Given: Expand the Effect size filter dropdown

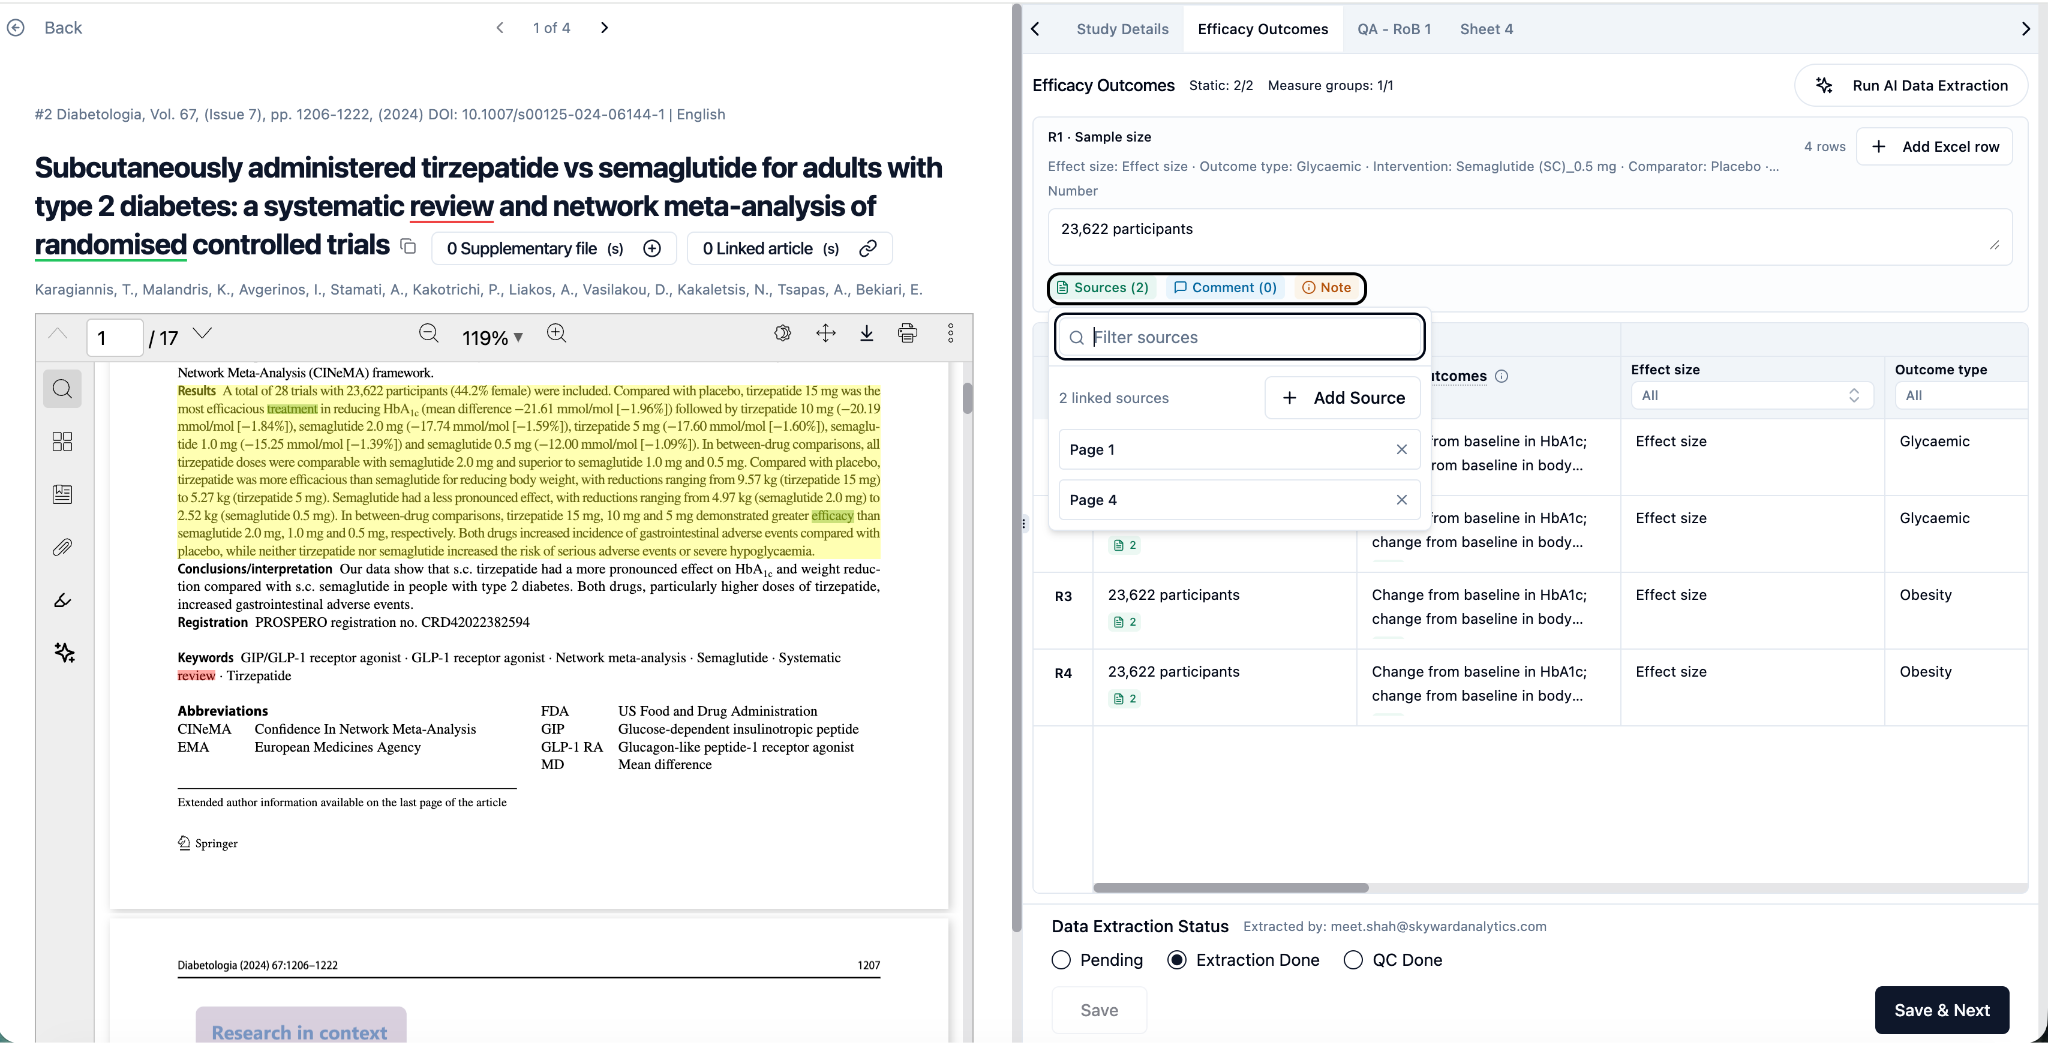Looking at the screenshot, I should coord(1750,396).
